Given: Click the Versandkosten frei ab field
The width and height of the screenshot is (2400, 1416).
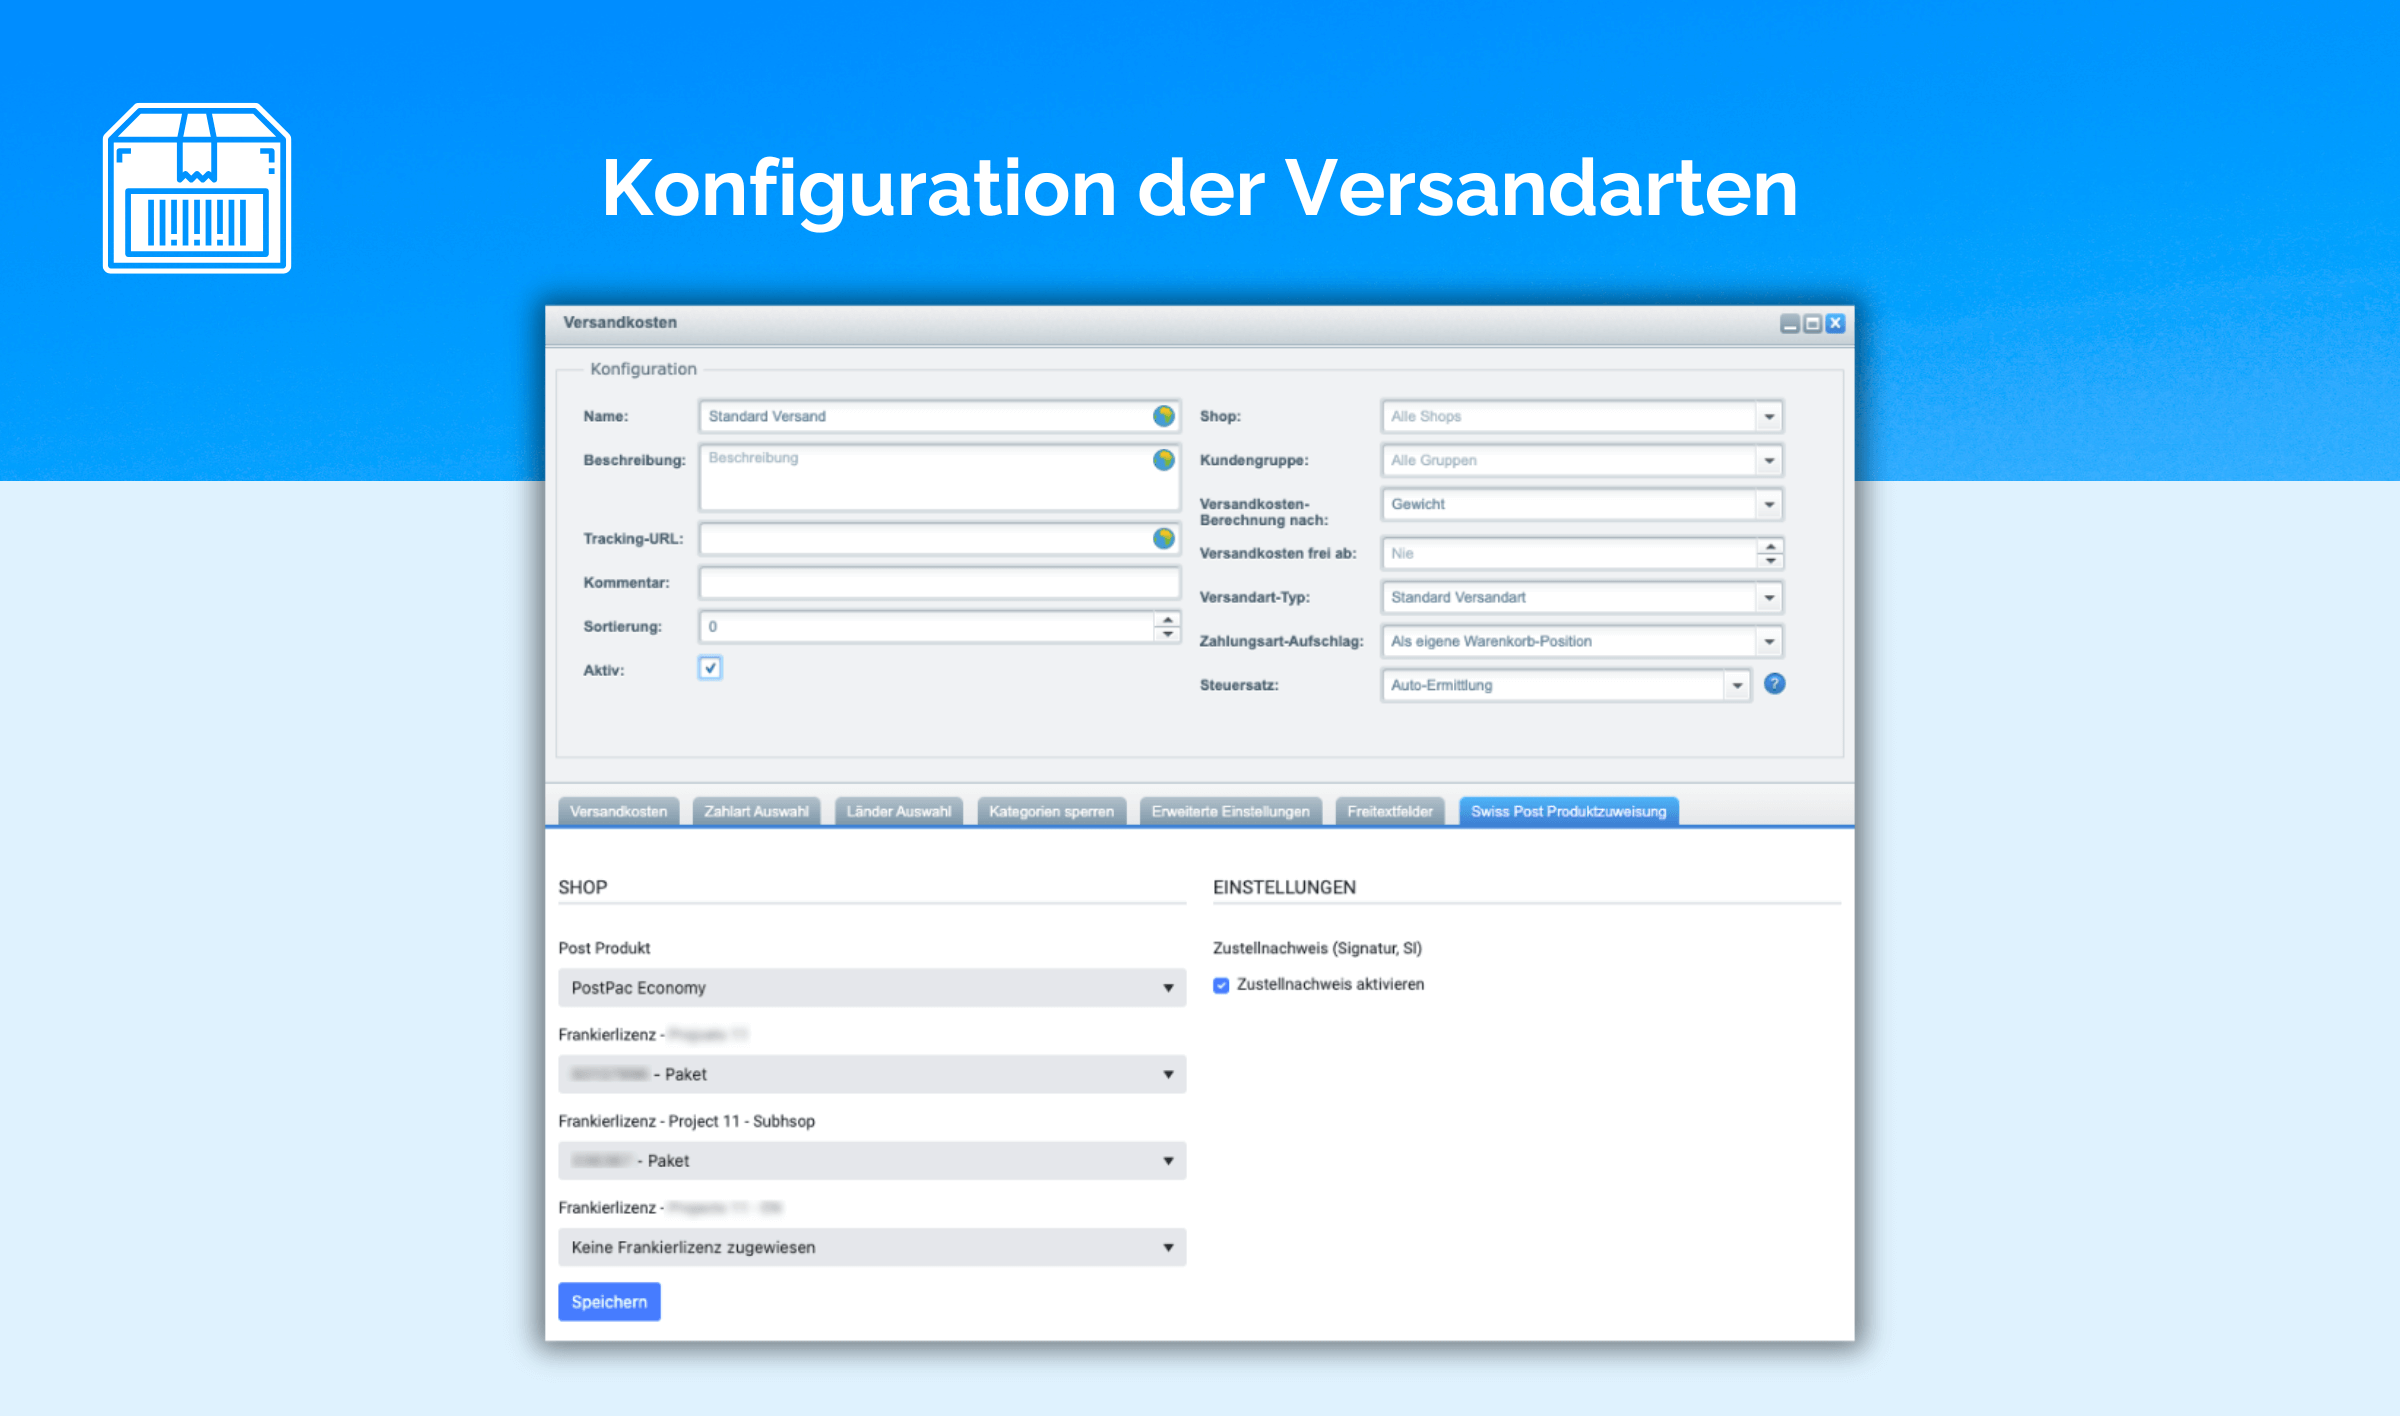Looking at the screenshot, I should pyautogui.click(x=1569, y=553).
